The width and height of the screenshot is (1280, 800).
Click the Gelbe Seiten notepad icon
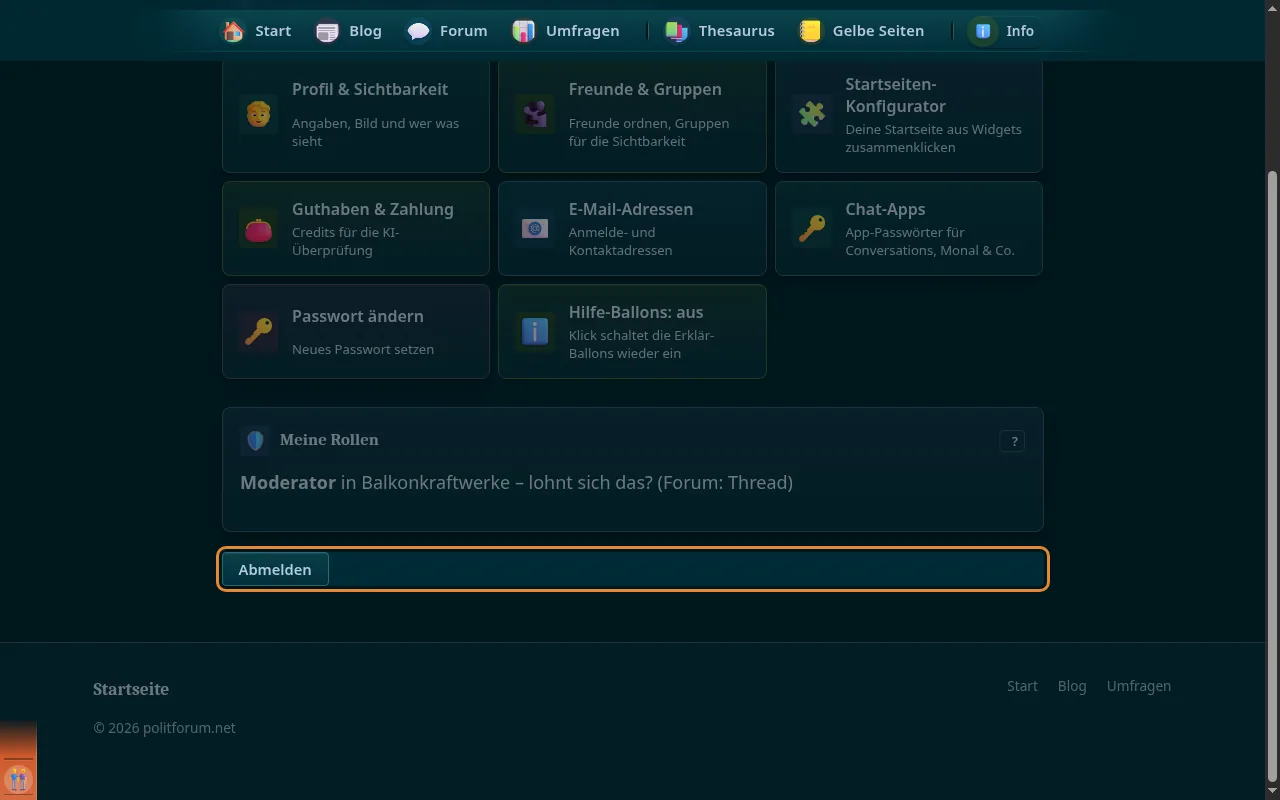tap(810, 31)
